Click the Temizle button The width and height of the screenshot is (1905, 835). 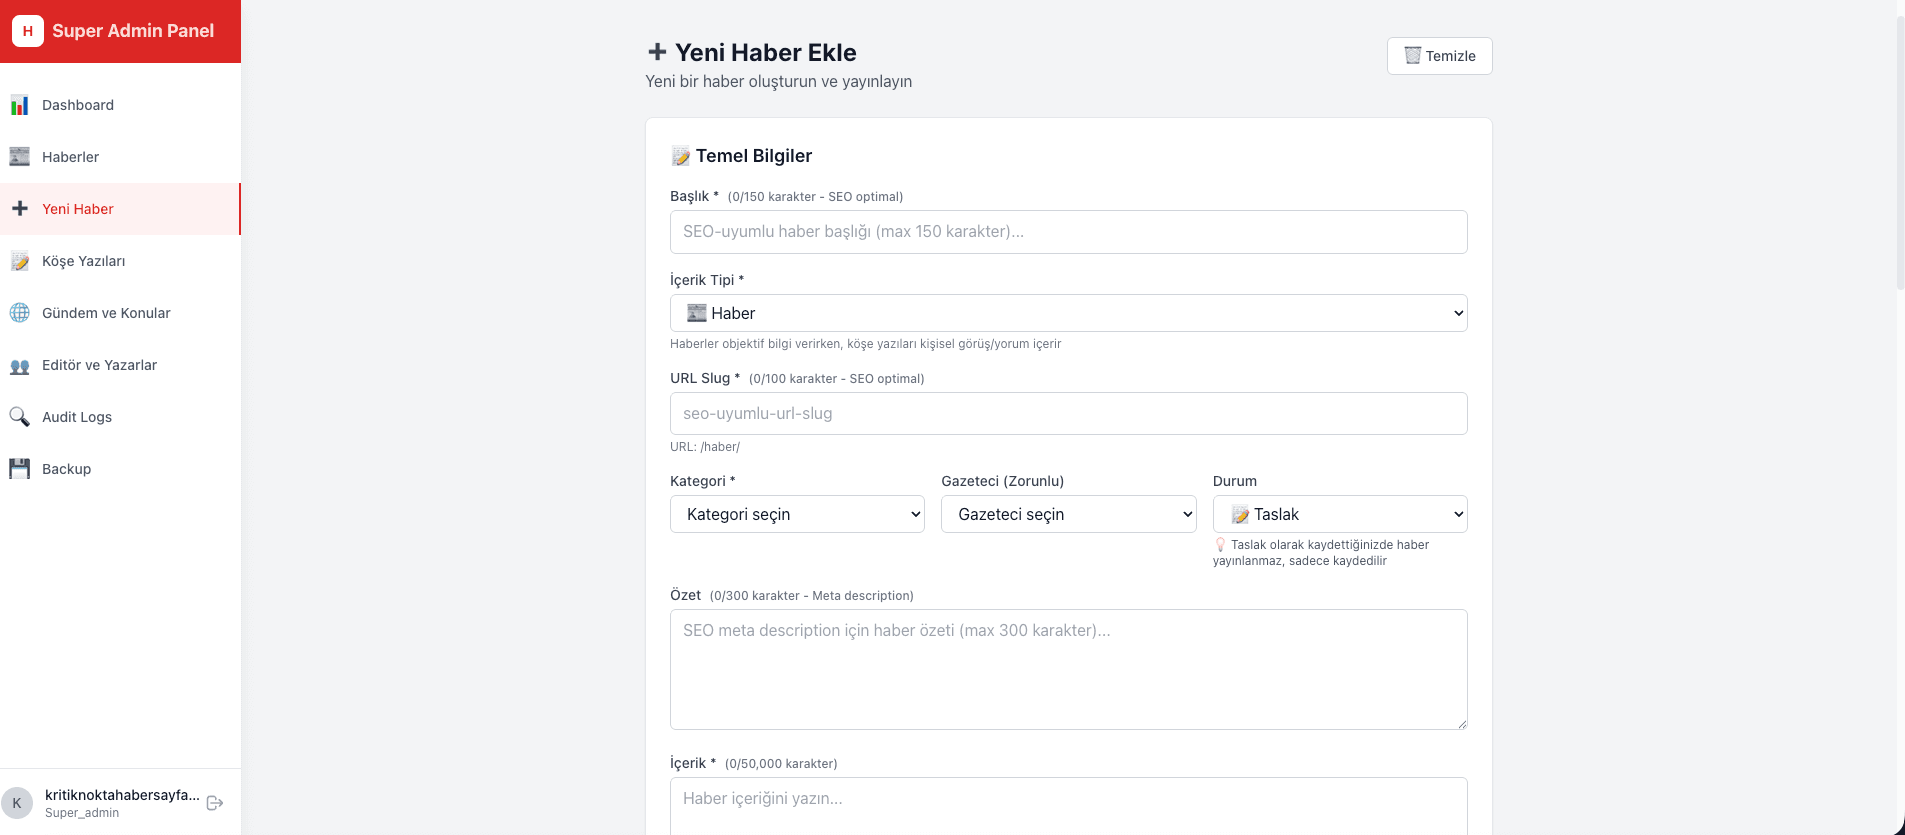(1440, 56)
